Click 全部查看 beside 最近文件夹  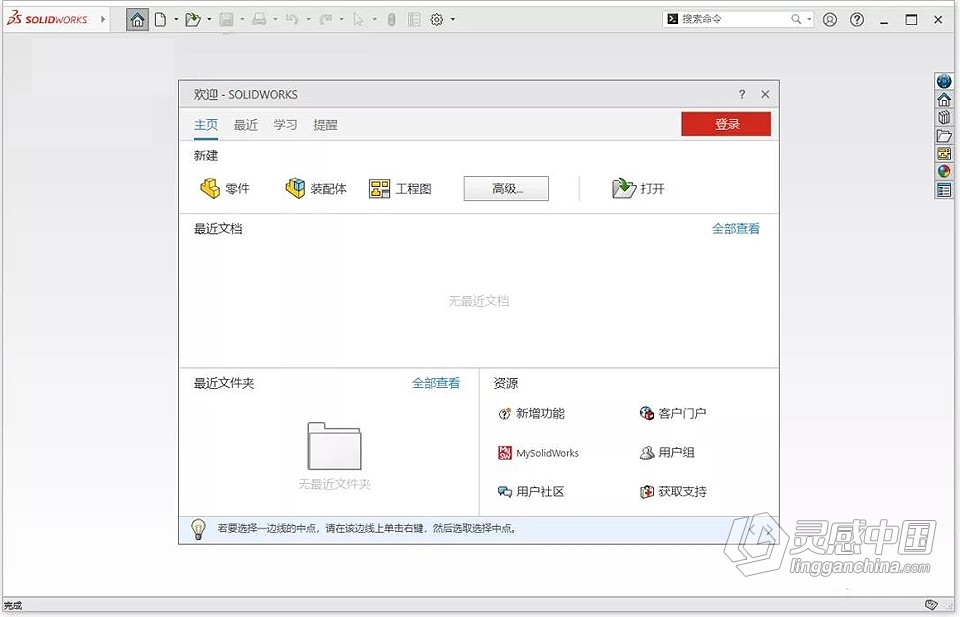(436, 383)
